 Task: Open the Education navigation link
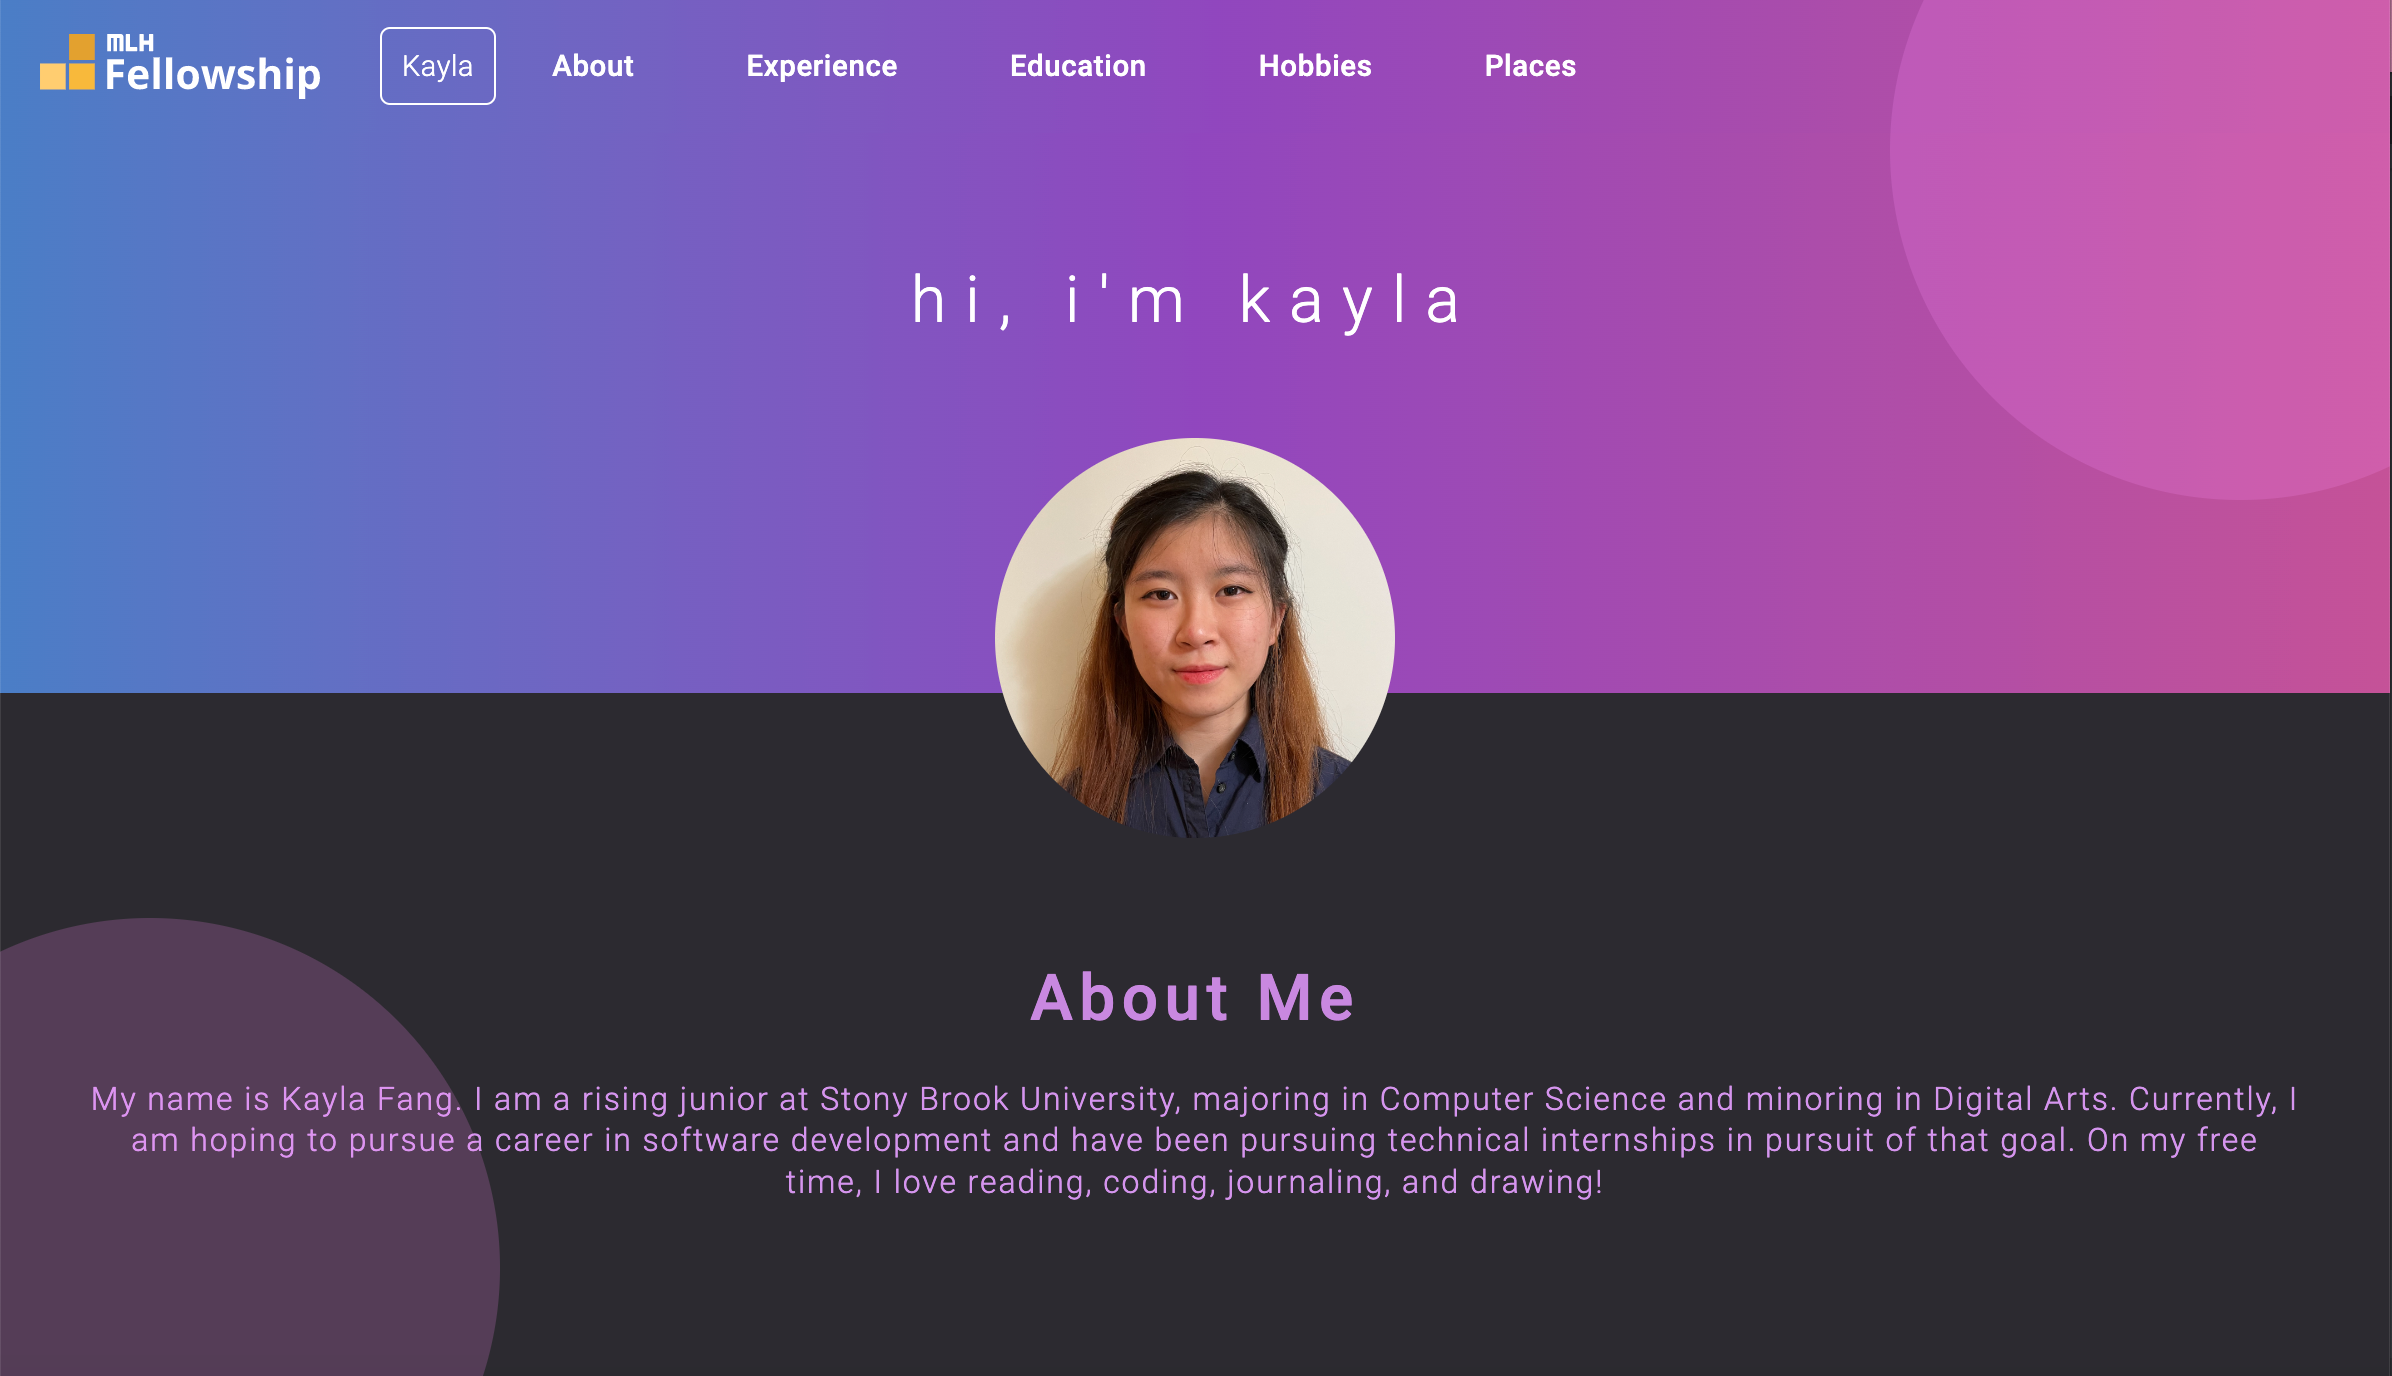pyautogui.click(x=1078, y=66)
